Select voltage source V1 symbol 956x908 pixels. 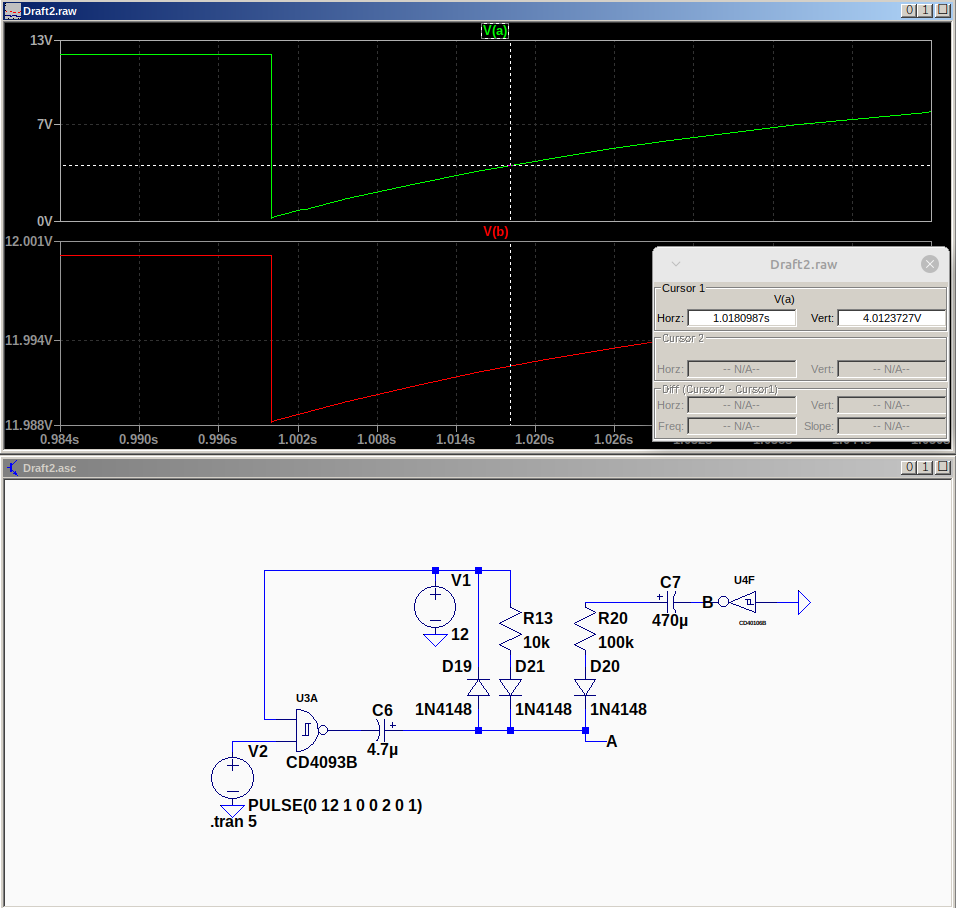435,607
